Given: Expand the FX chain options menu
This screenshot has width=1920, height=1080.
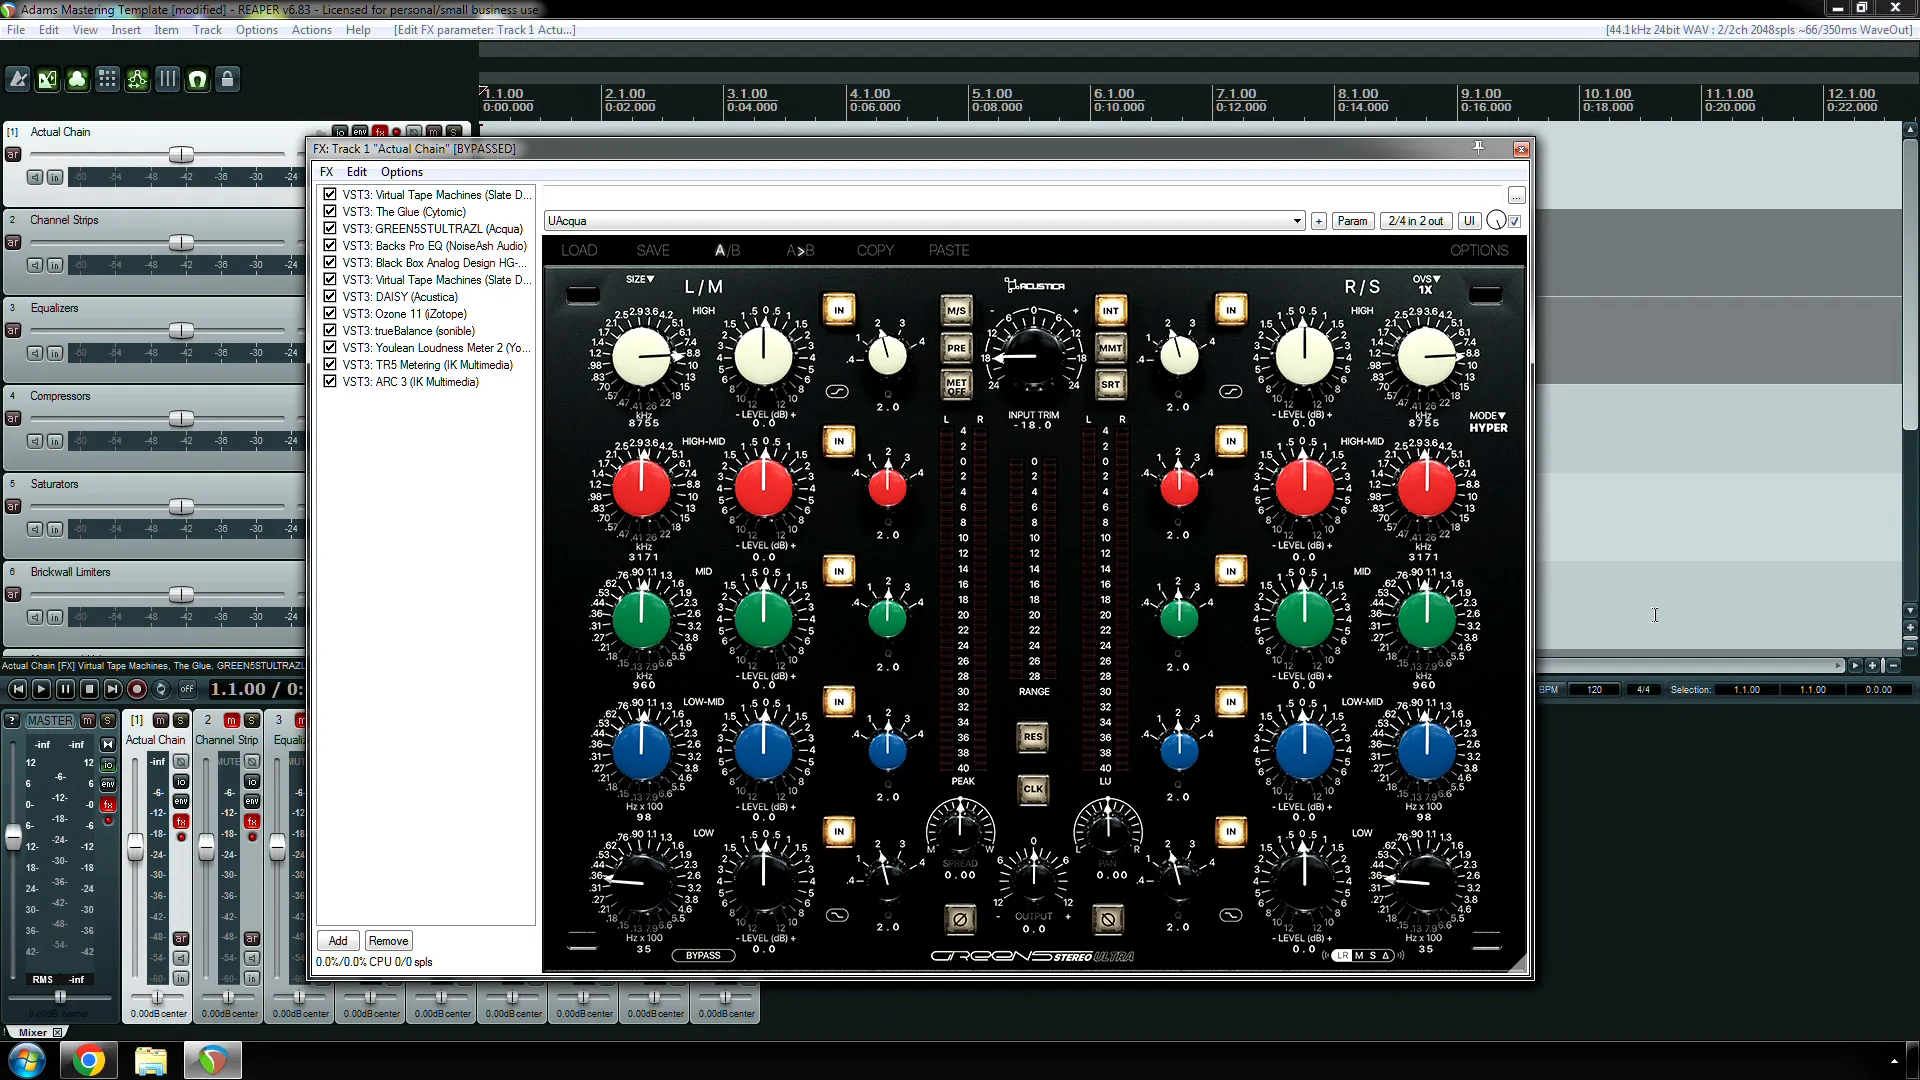Looking at the screenshot, I should click(402, 171).
